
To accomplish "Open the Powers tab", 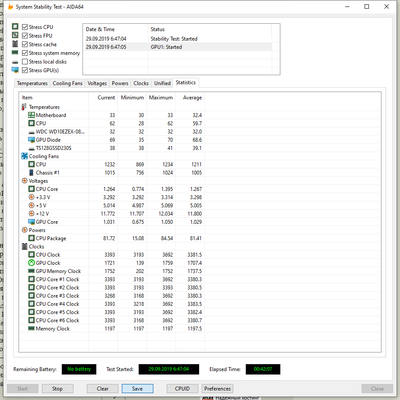I will click(120, 83).
